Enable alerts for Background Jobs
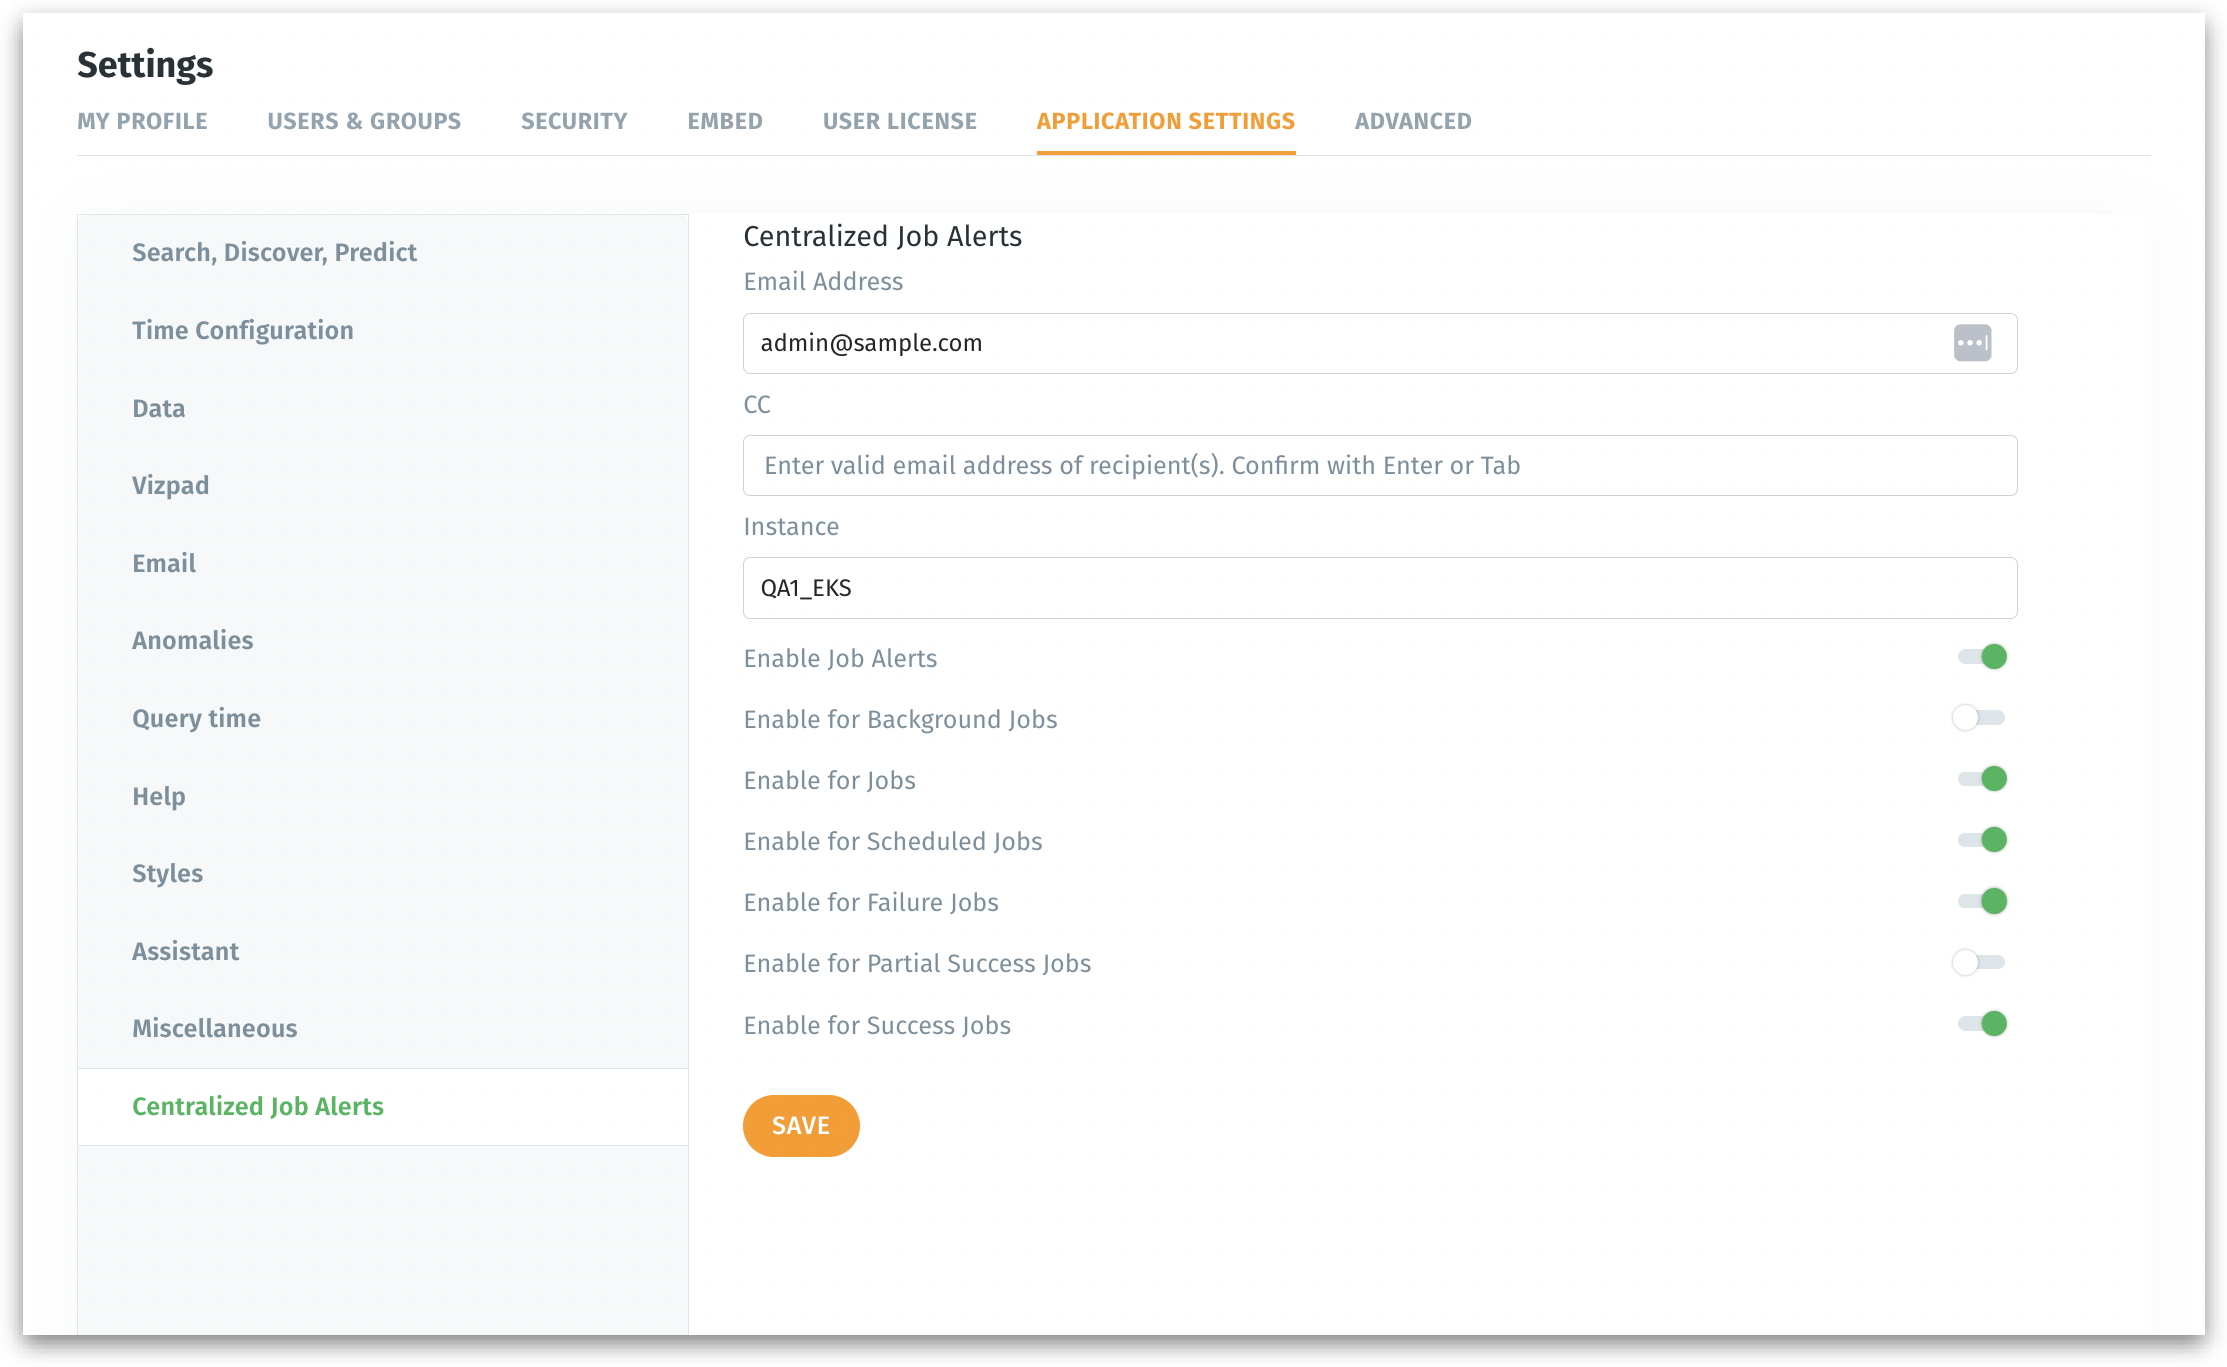2227x1367 pixels. (1978, 718)
